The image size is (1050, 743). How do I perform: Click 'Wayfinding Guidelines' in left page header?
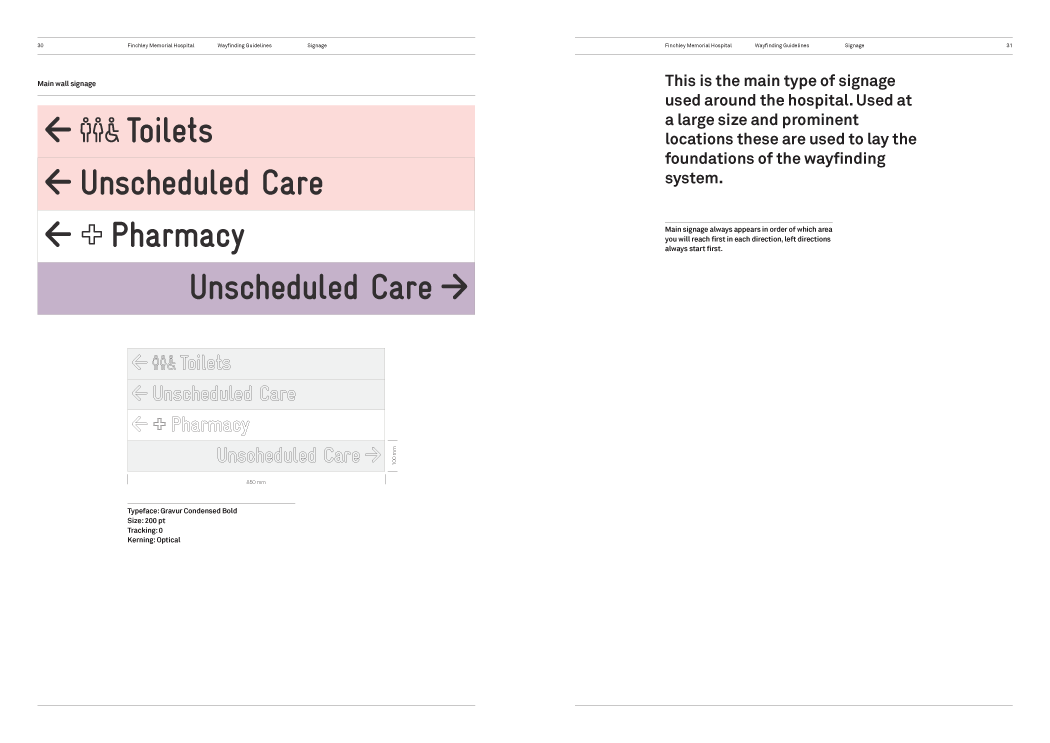click(244, 46)
